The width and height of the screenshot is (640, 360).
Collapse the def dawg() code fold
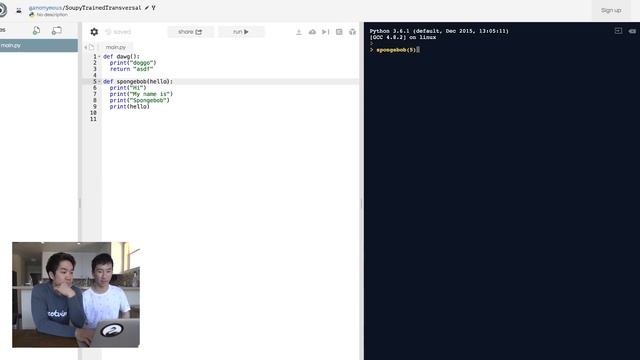click(x=99, y=57)
